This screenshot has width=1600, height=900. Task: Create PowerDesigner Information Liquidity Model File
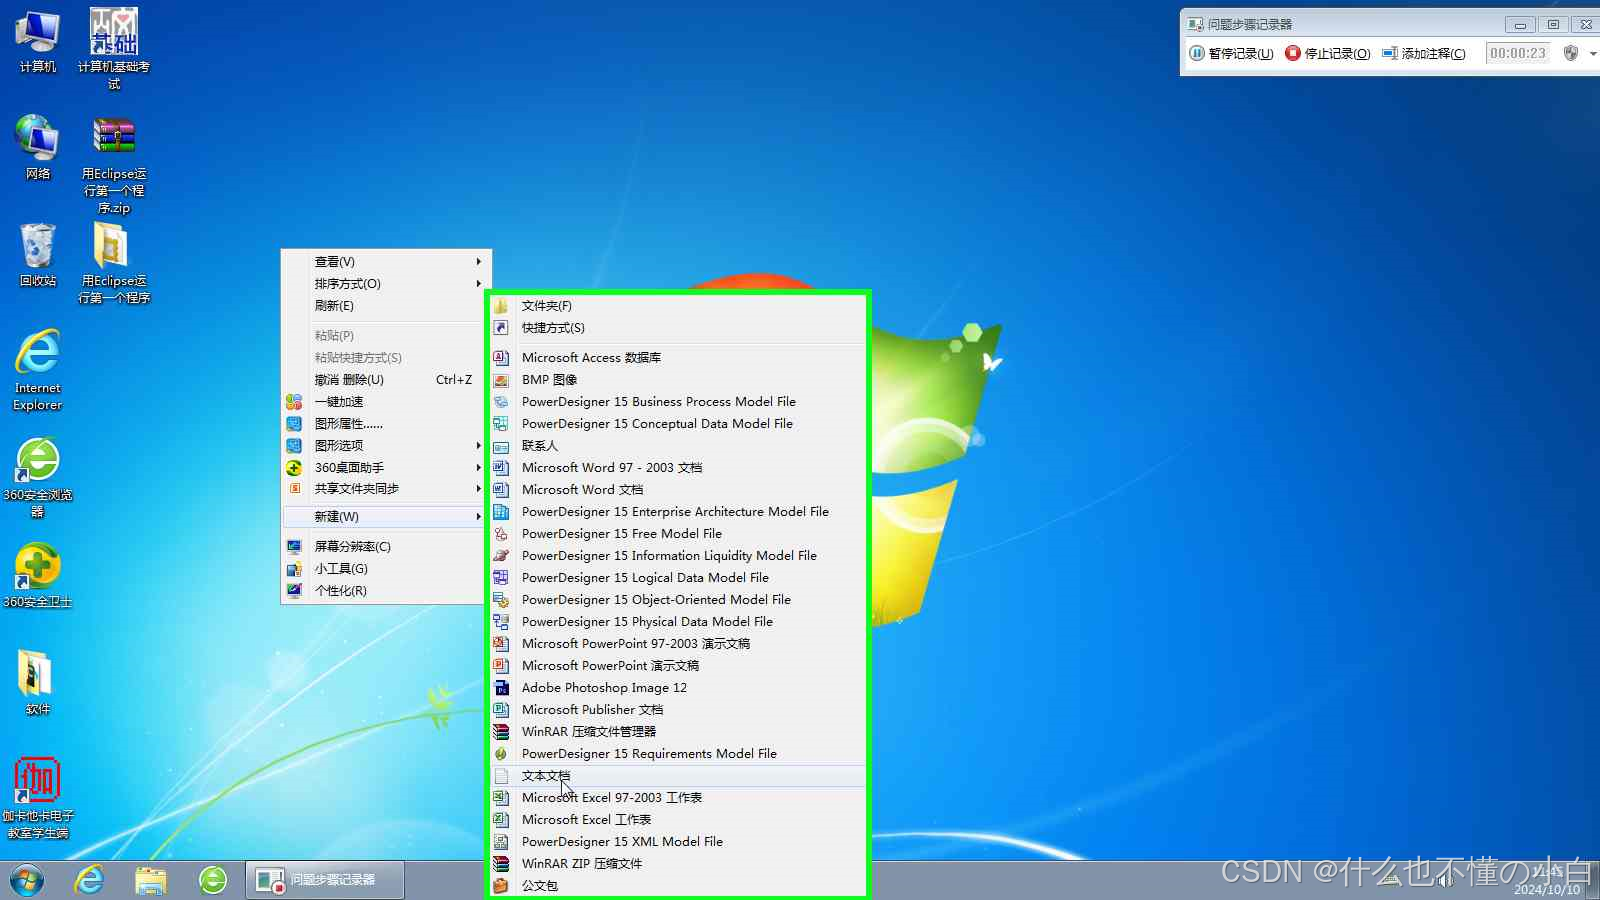(678, 555)
